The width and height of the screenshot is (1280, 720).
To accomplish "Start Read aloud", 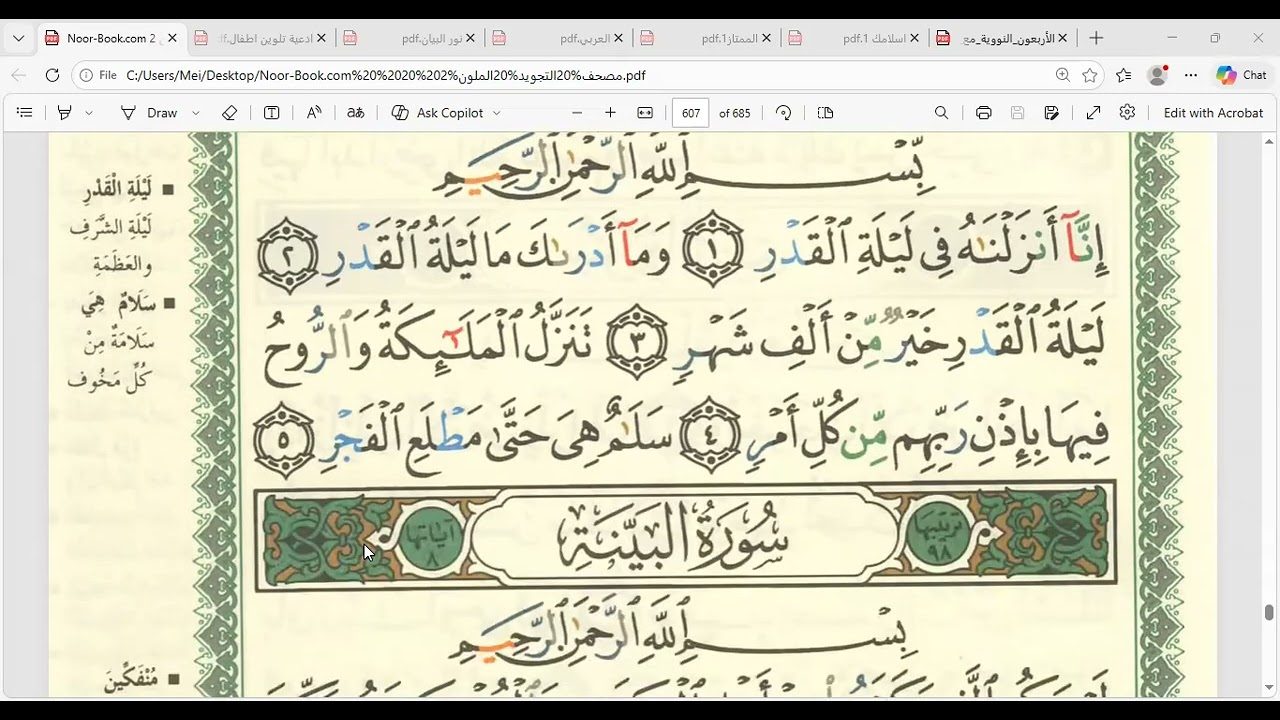I will (314, 113).
